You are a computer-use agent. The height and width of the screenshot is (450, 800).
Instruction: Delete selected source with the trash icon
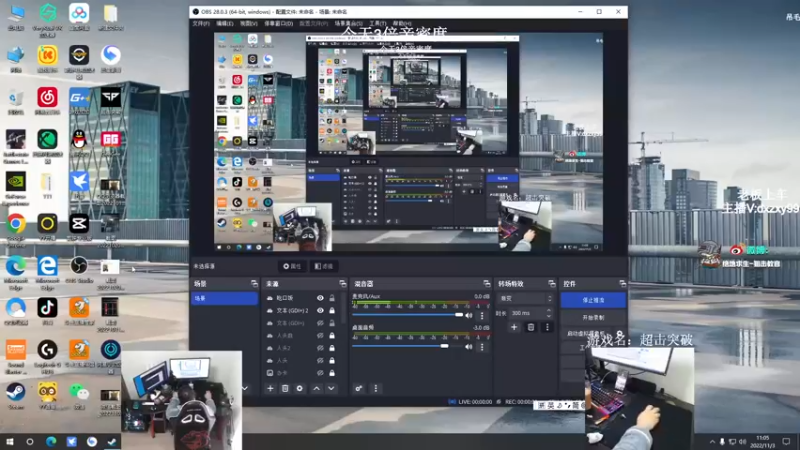pos(285,388)
